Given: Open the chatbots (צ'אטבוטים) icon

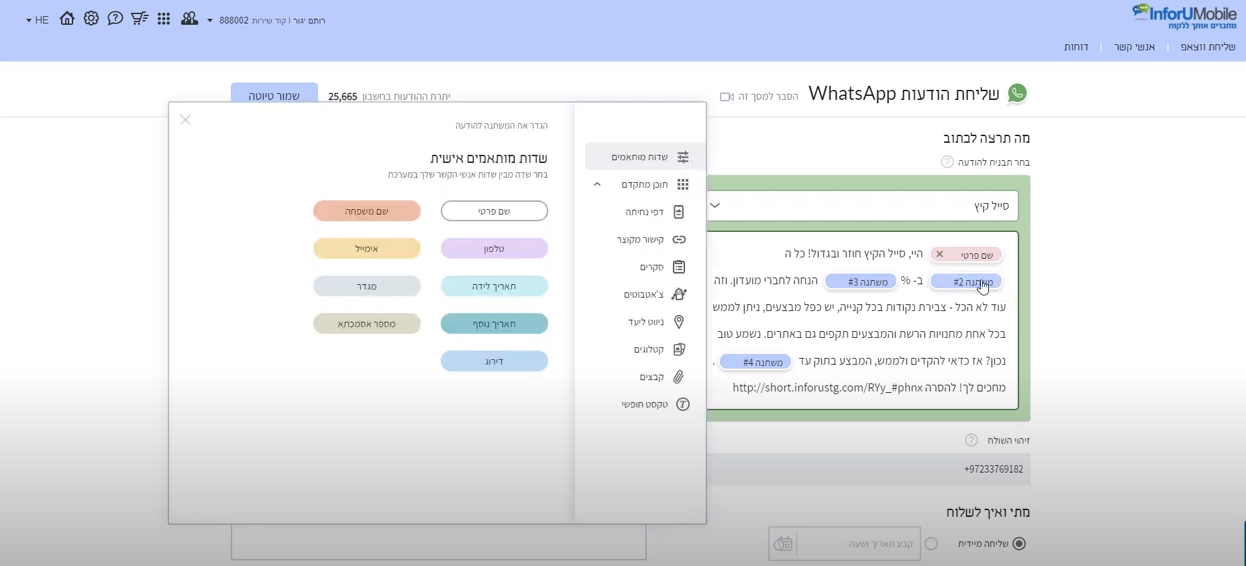Looking at the screenshot, I should 679,294.
